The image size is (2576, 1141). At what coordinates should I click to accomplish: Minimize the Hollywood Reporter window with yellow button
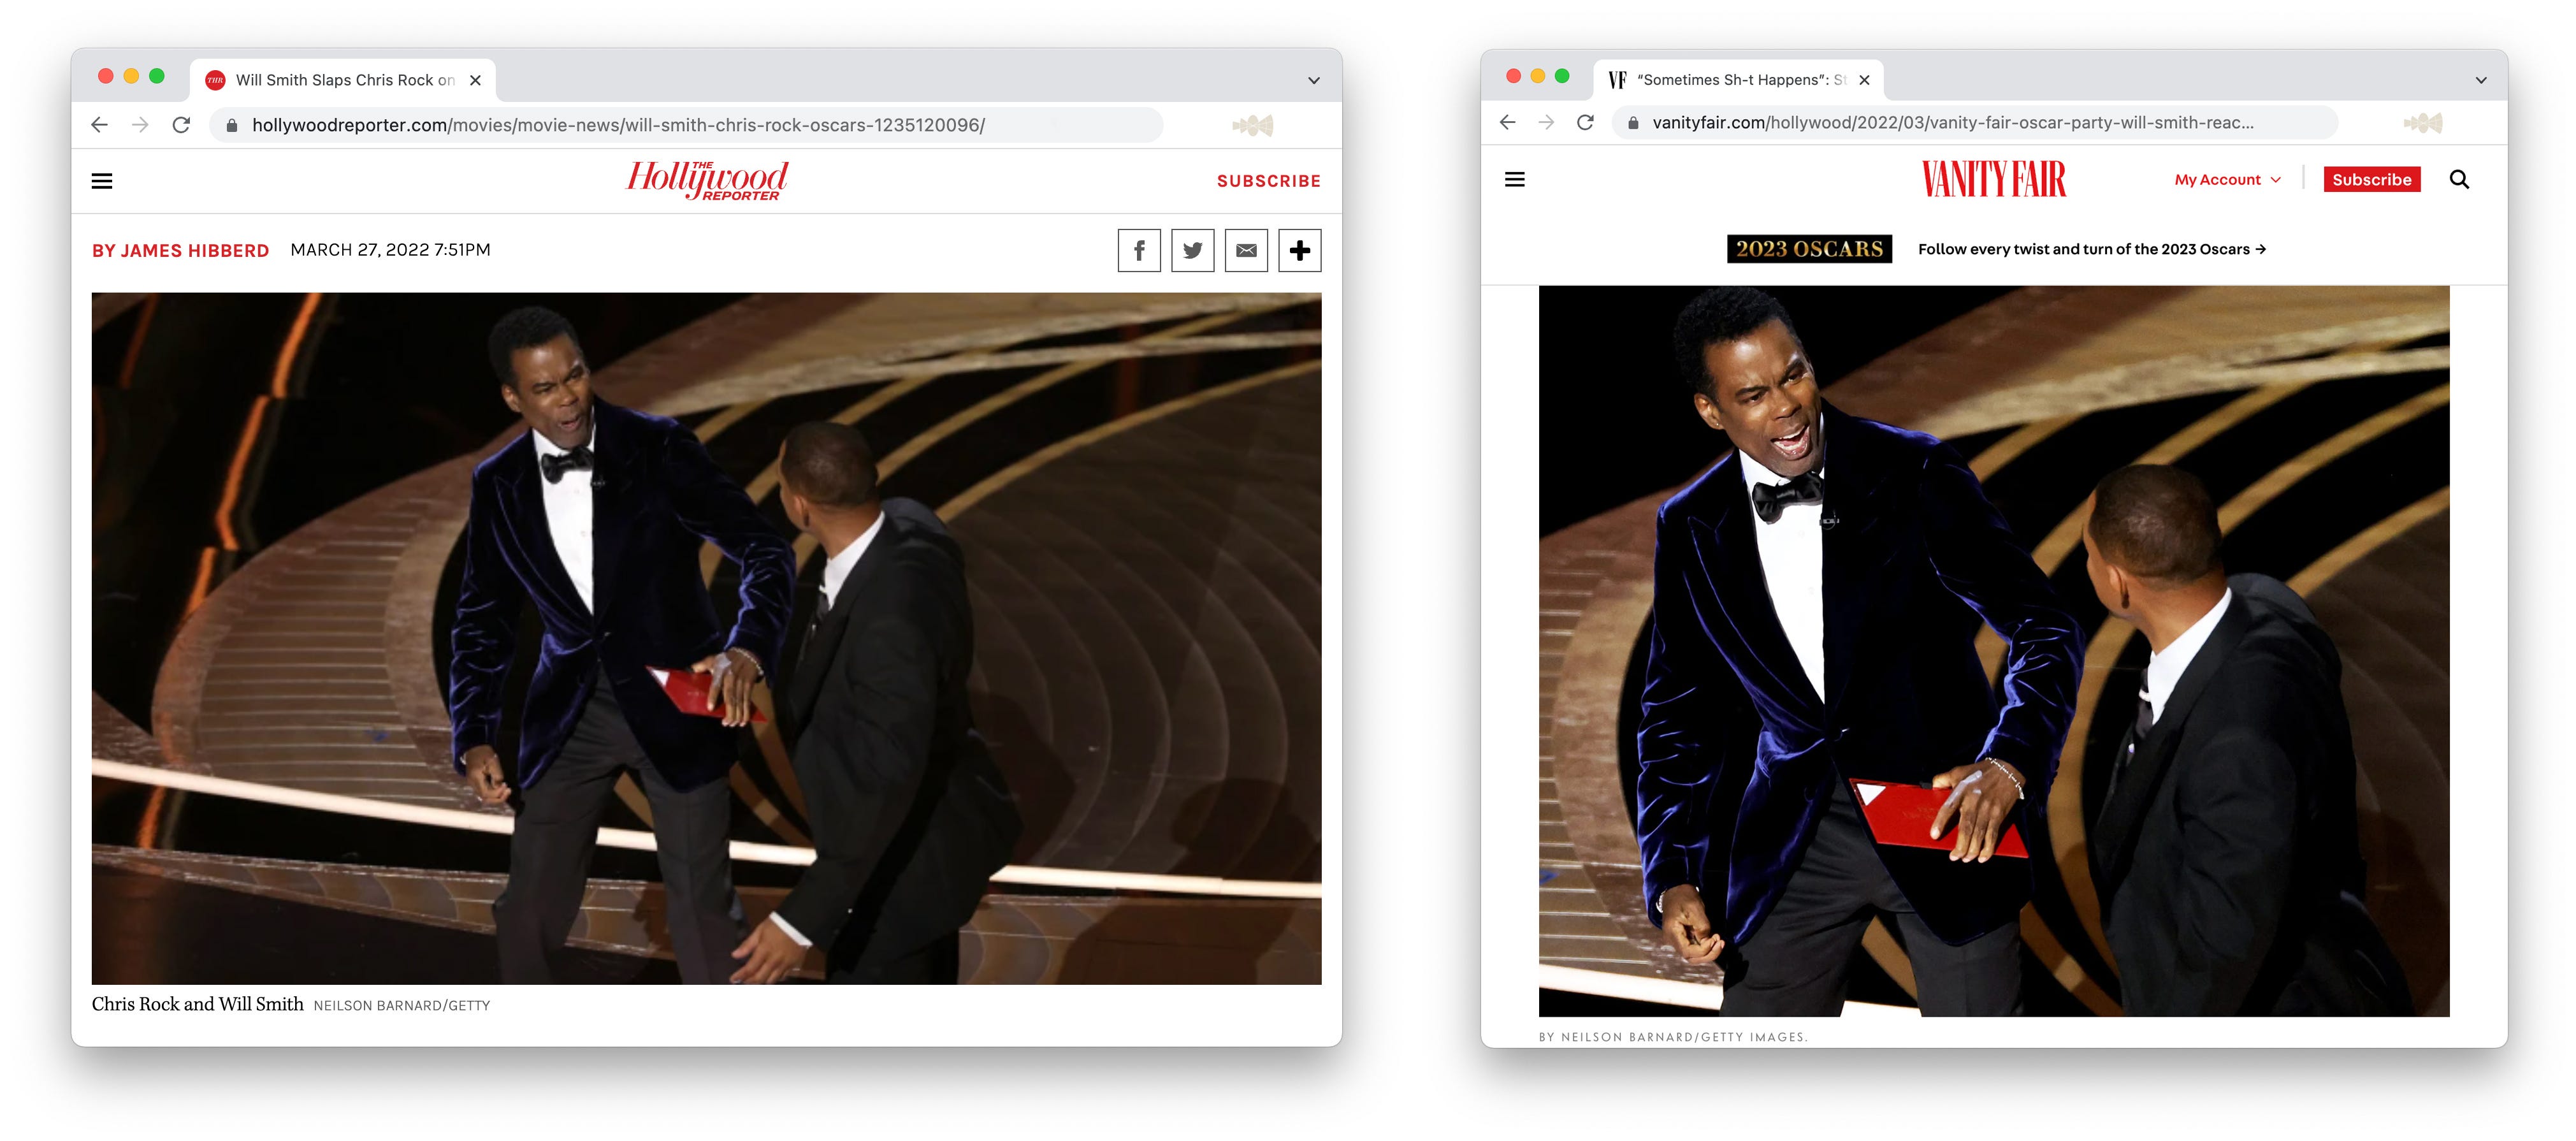131,76
